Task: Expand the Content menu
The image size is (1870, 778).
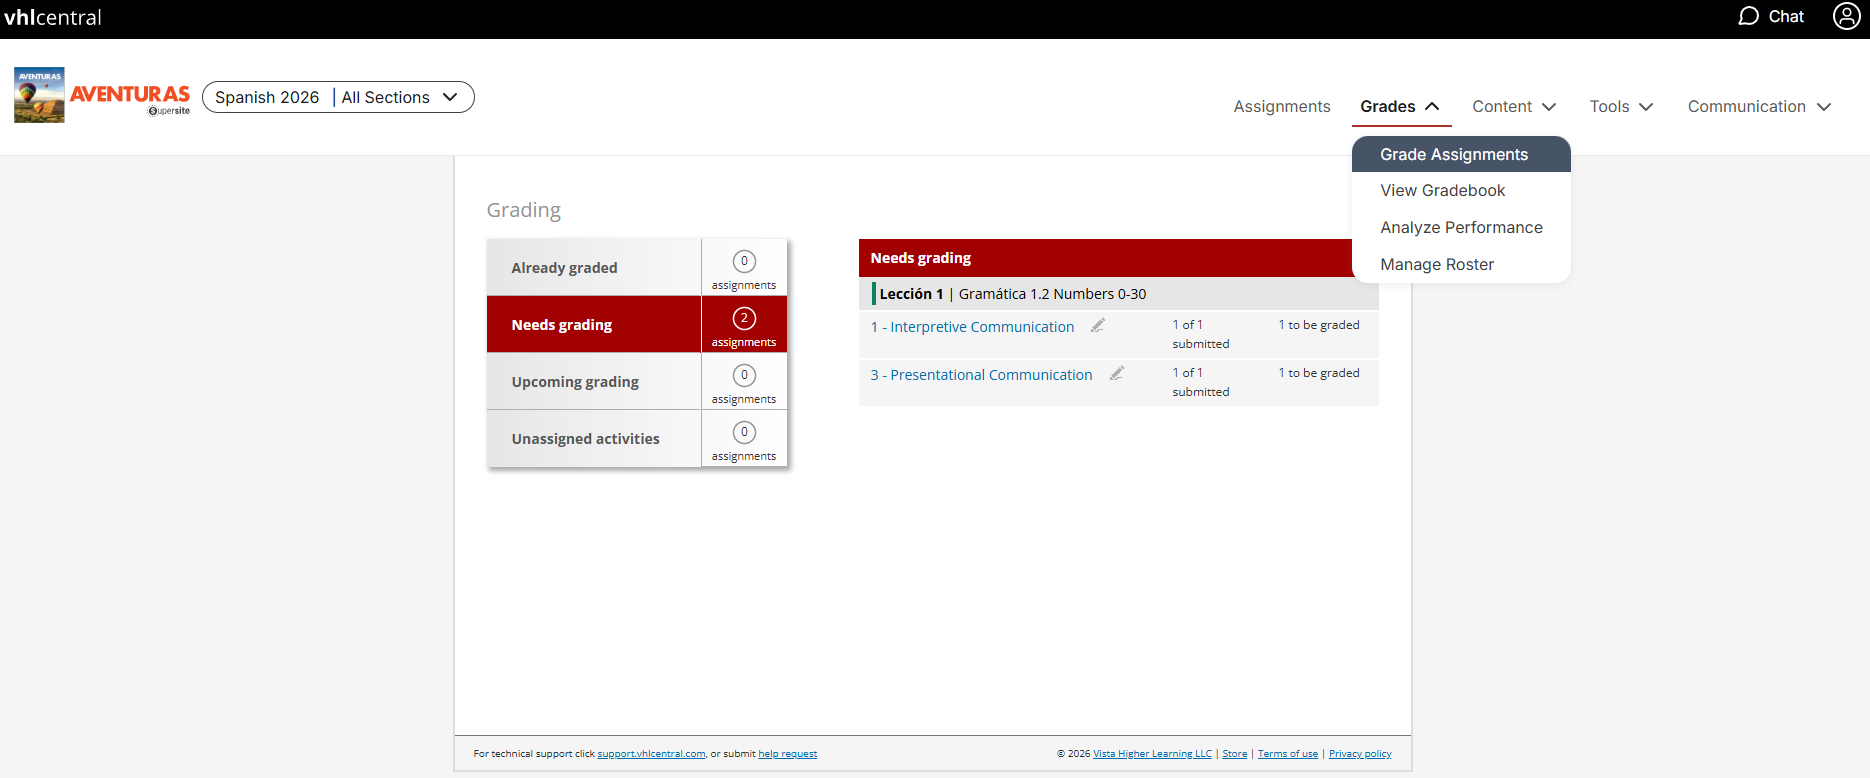Action: pos(1514,106)
